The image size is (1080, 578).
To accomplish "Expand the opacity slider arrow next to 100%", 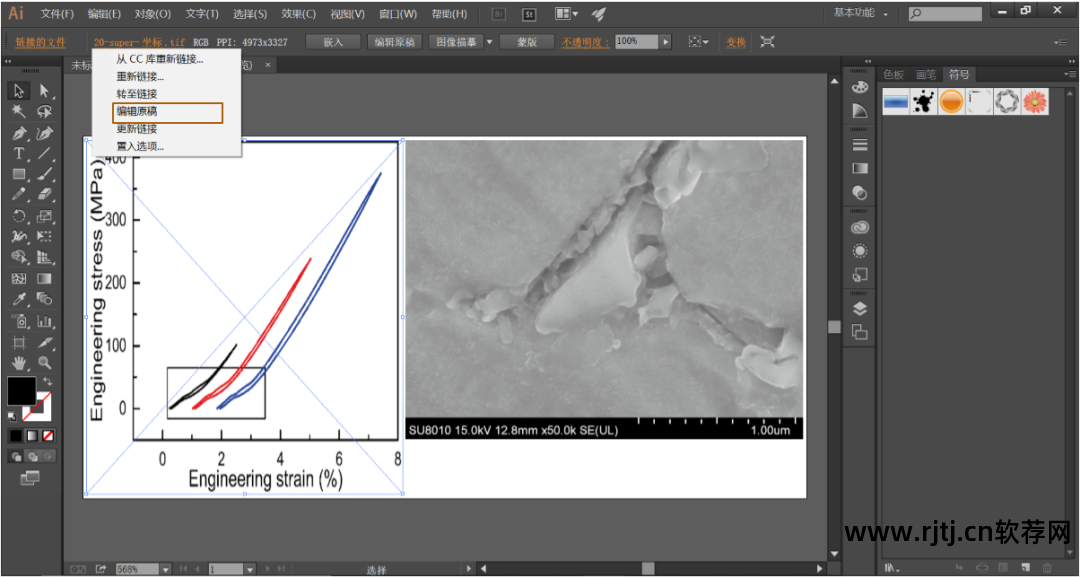I will [x=665, y=42].
